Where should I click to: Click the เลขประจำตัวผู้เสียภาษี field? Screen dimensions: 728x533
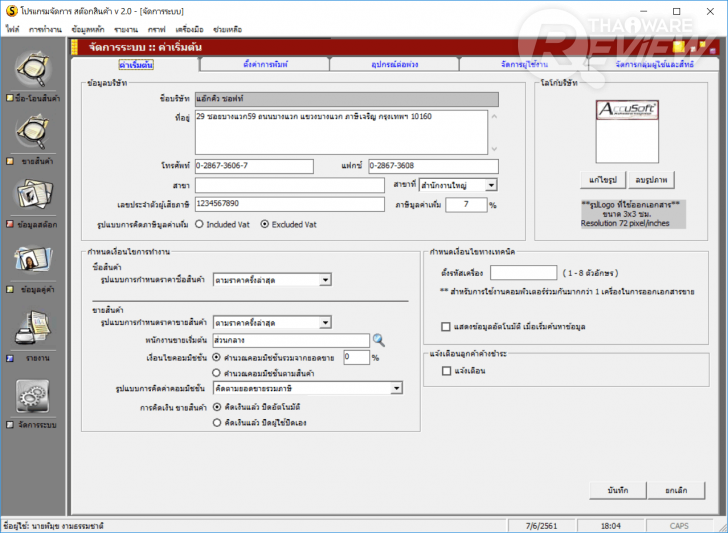pos(289,204)
